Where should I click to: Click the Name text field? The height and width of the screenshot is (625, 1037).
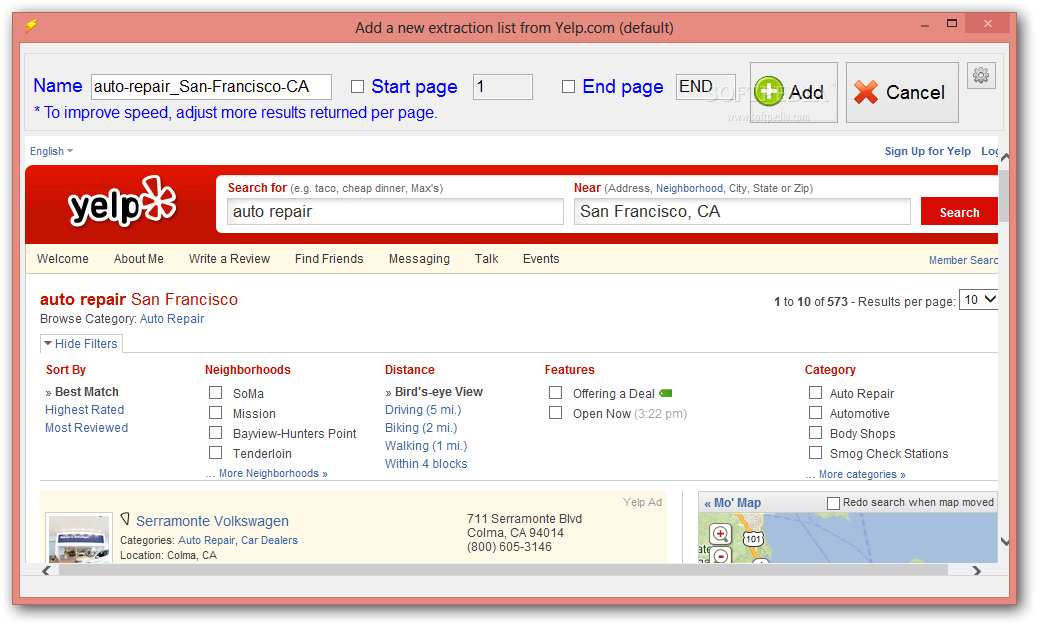pyautogui.click(x=211, y=87)
